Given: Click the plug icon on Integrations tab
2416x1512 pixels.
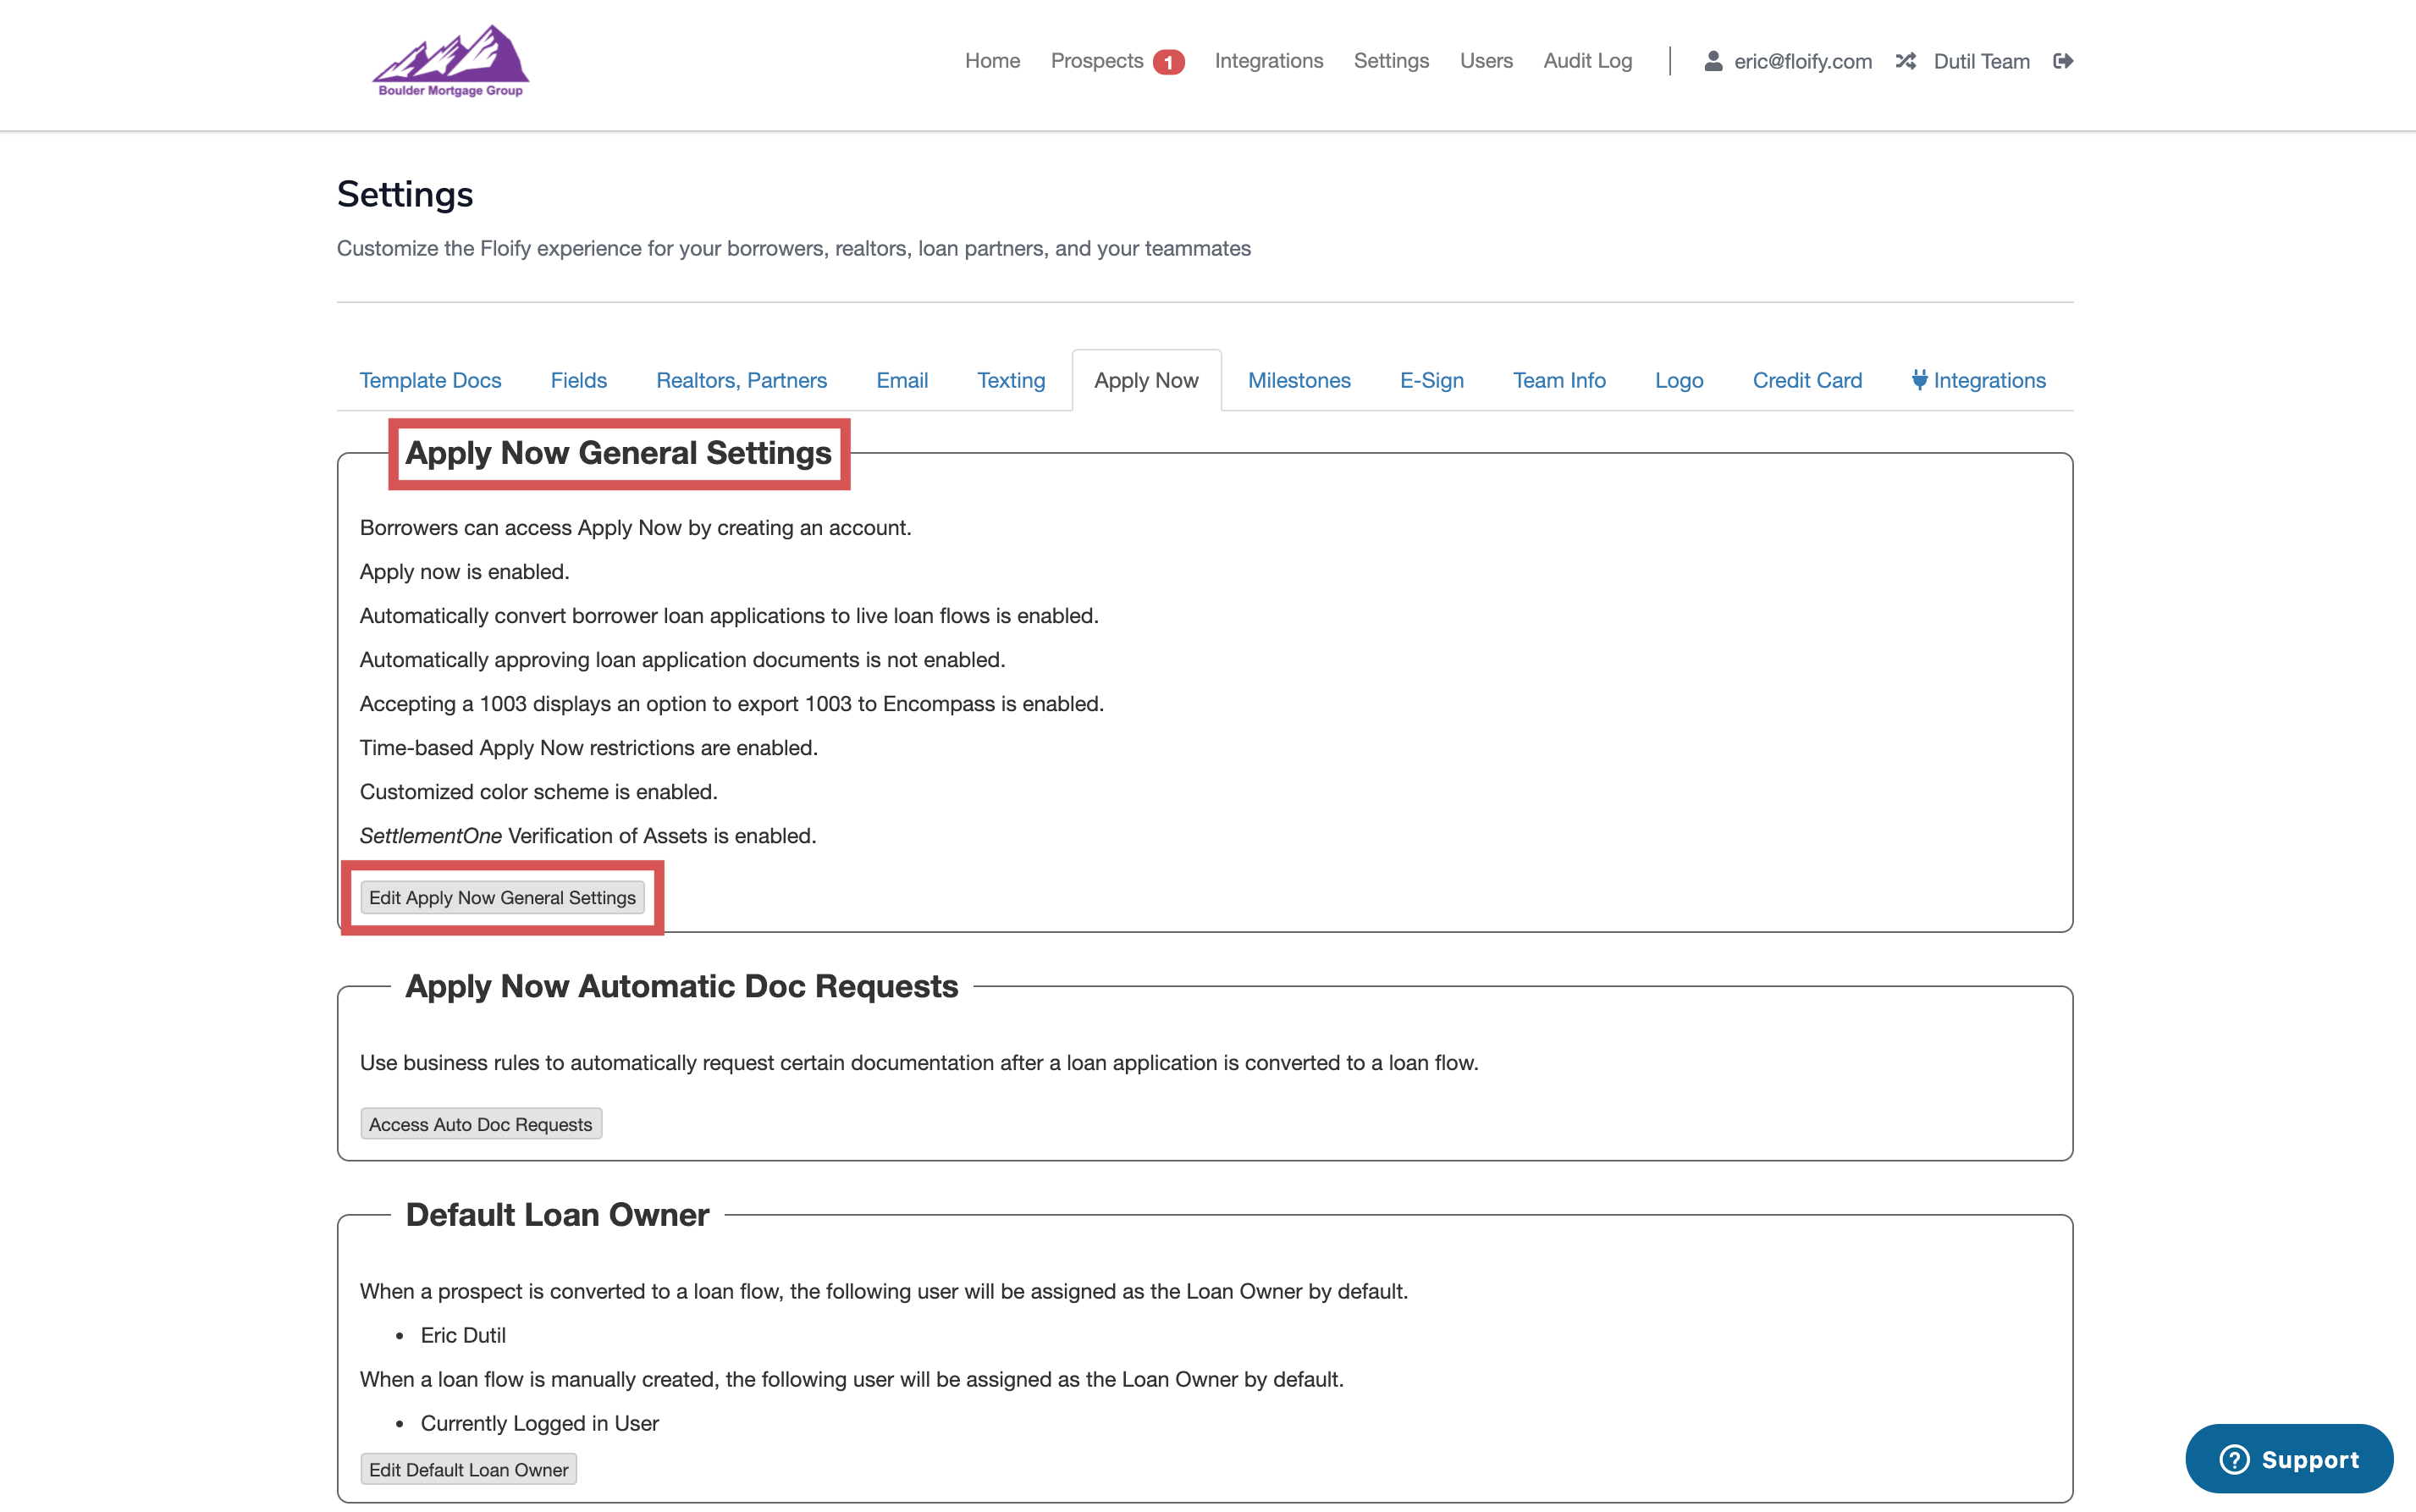Looking at the screenshot, I should pos(1921,379).
